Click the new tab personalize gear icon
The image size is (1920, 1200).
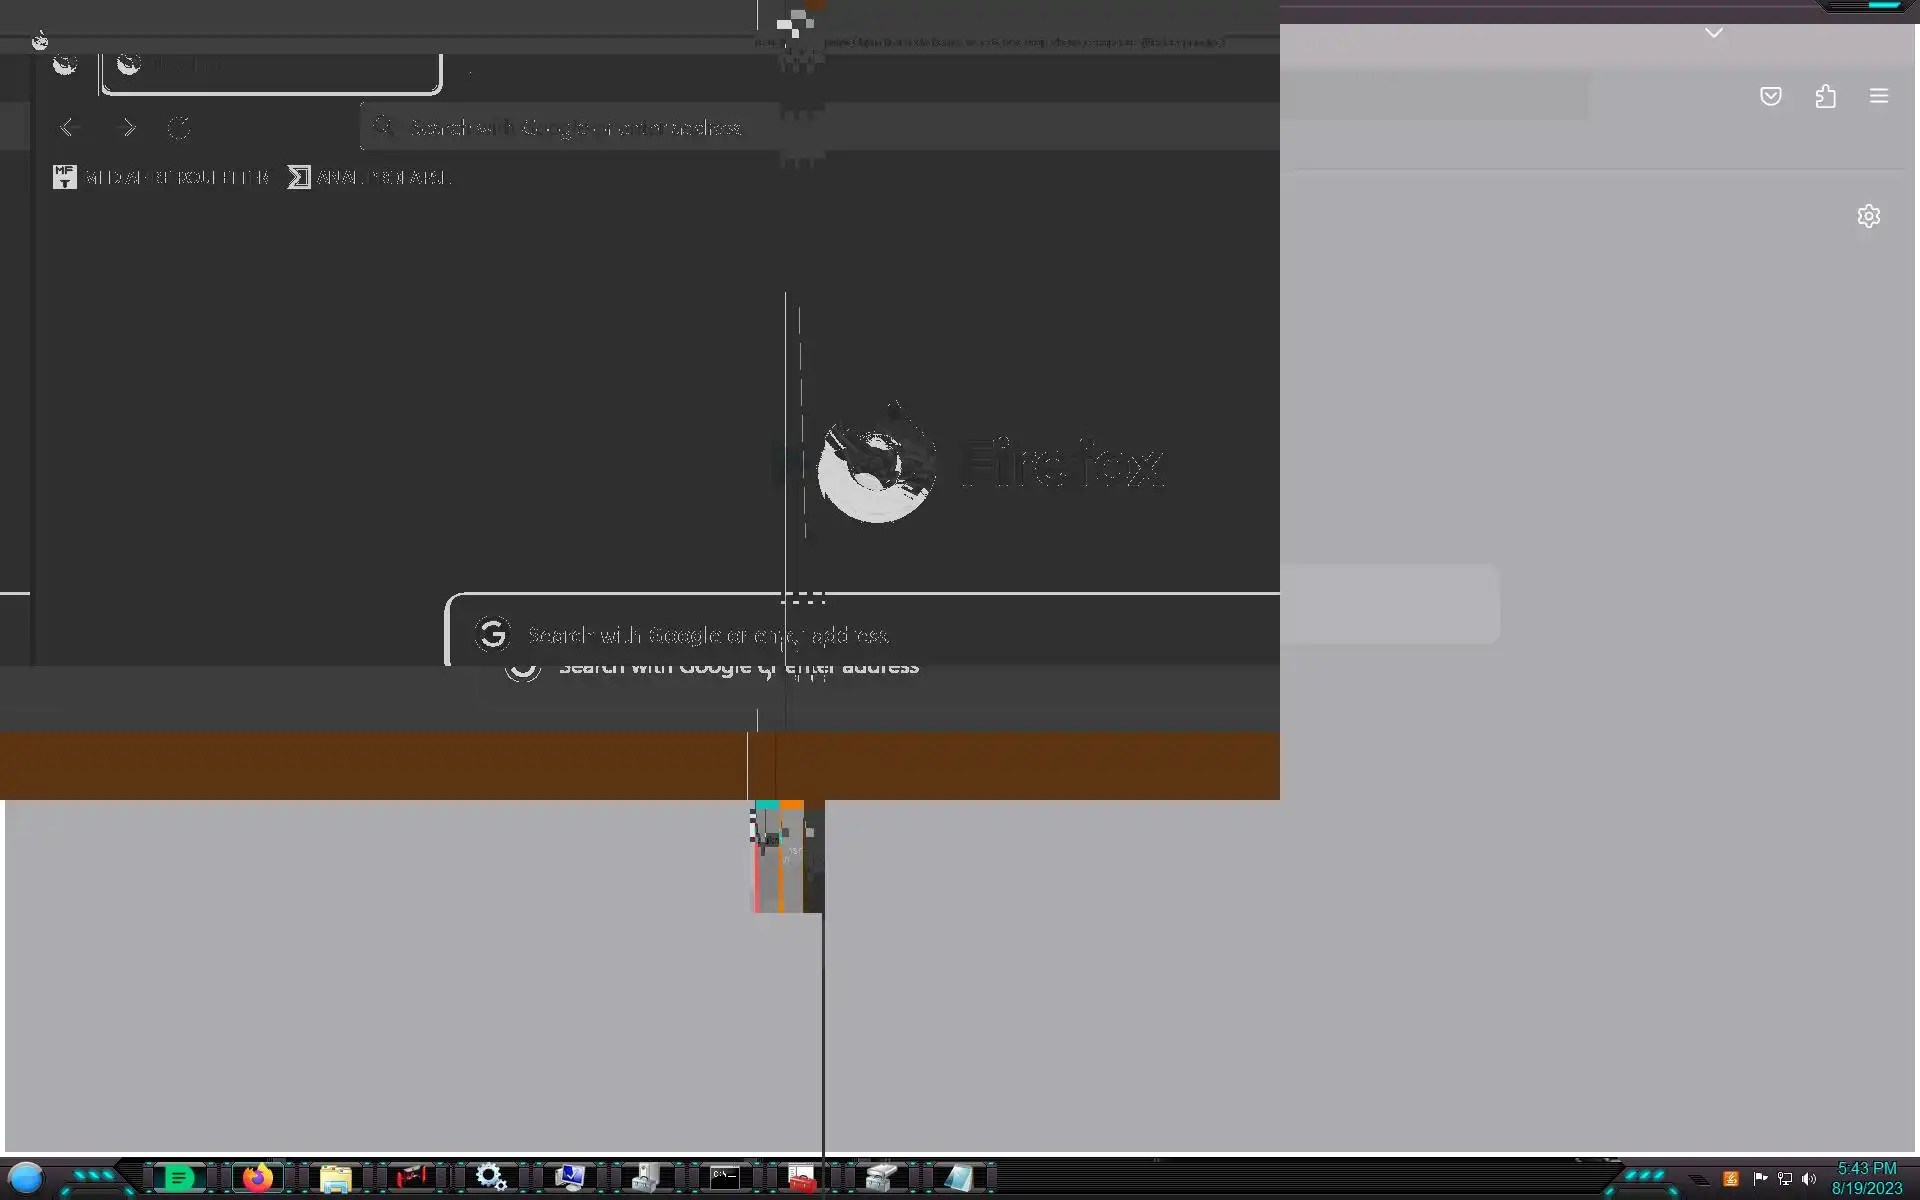[x=1868, y=216]
